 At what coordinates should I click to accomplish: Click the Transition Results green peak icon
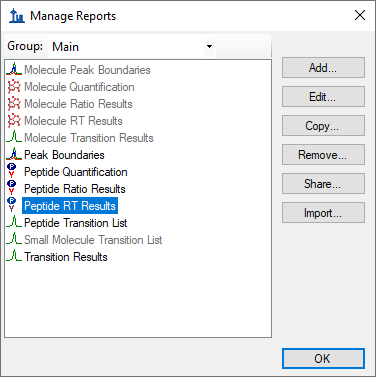pyautogui.click(x=14, y=256)
